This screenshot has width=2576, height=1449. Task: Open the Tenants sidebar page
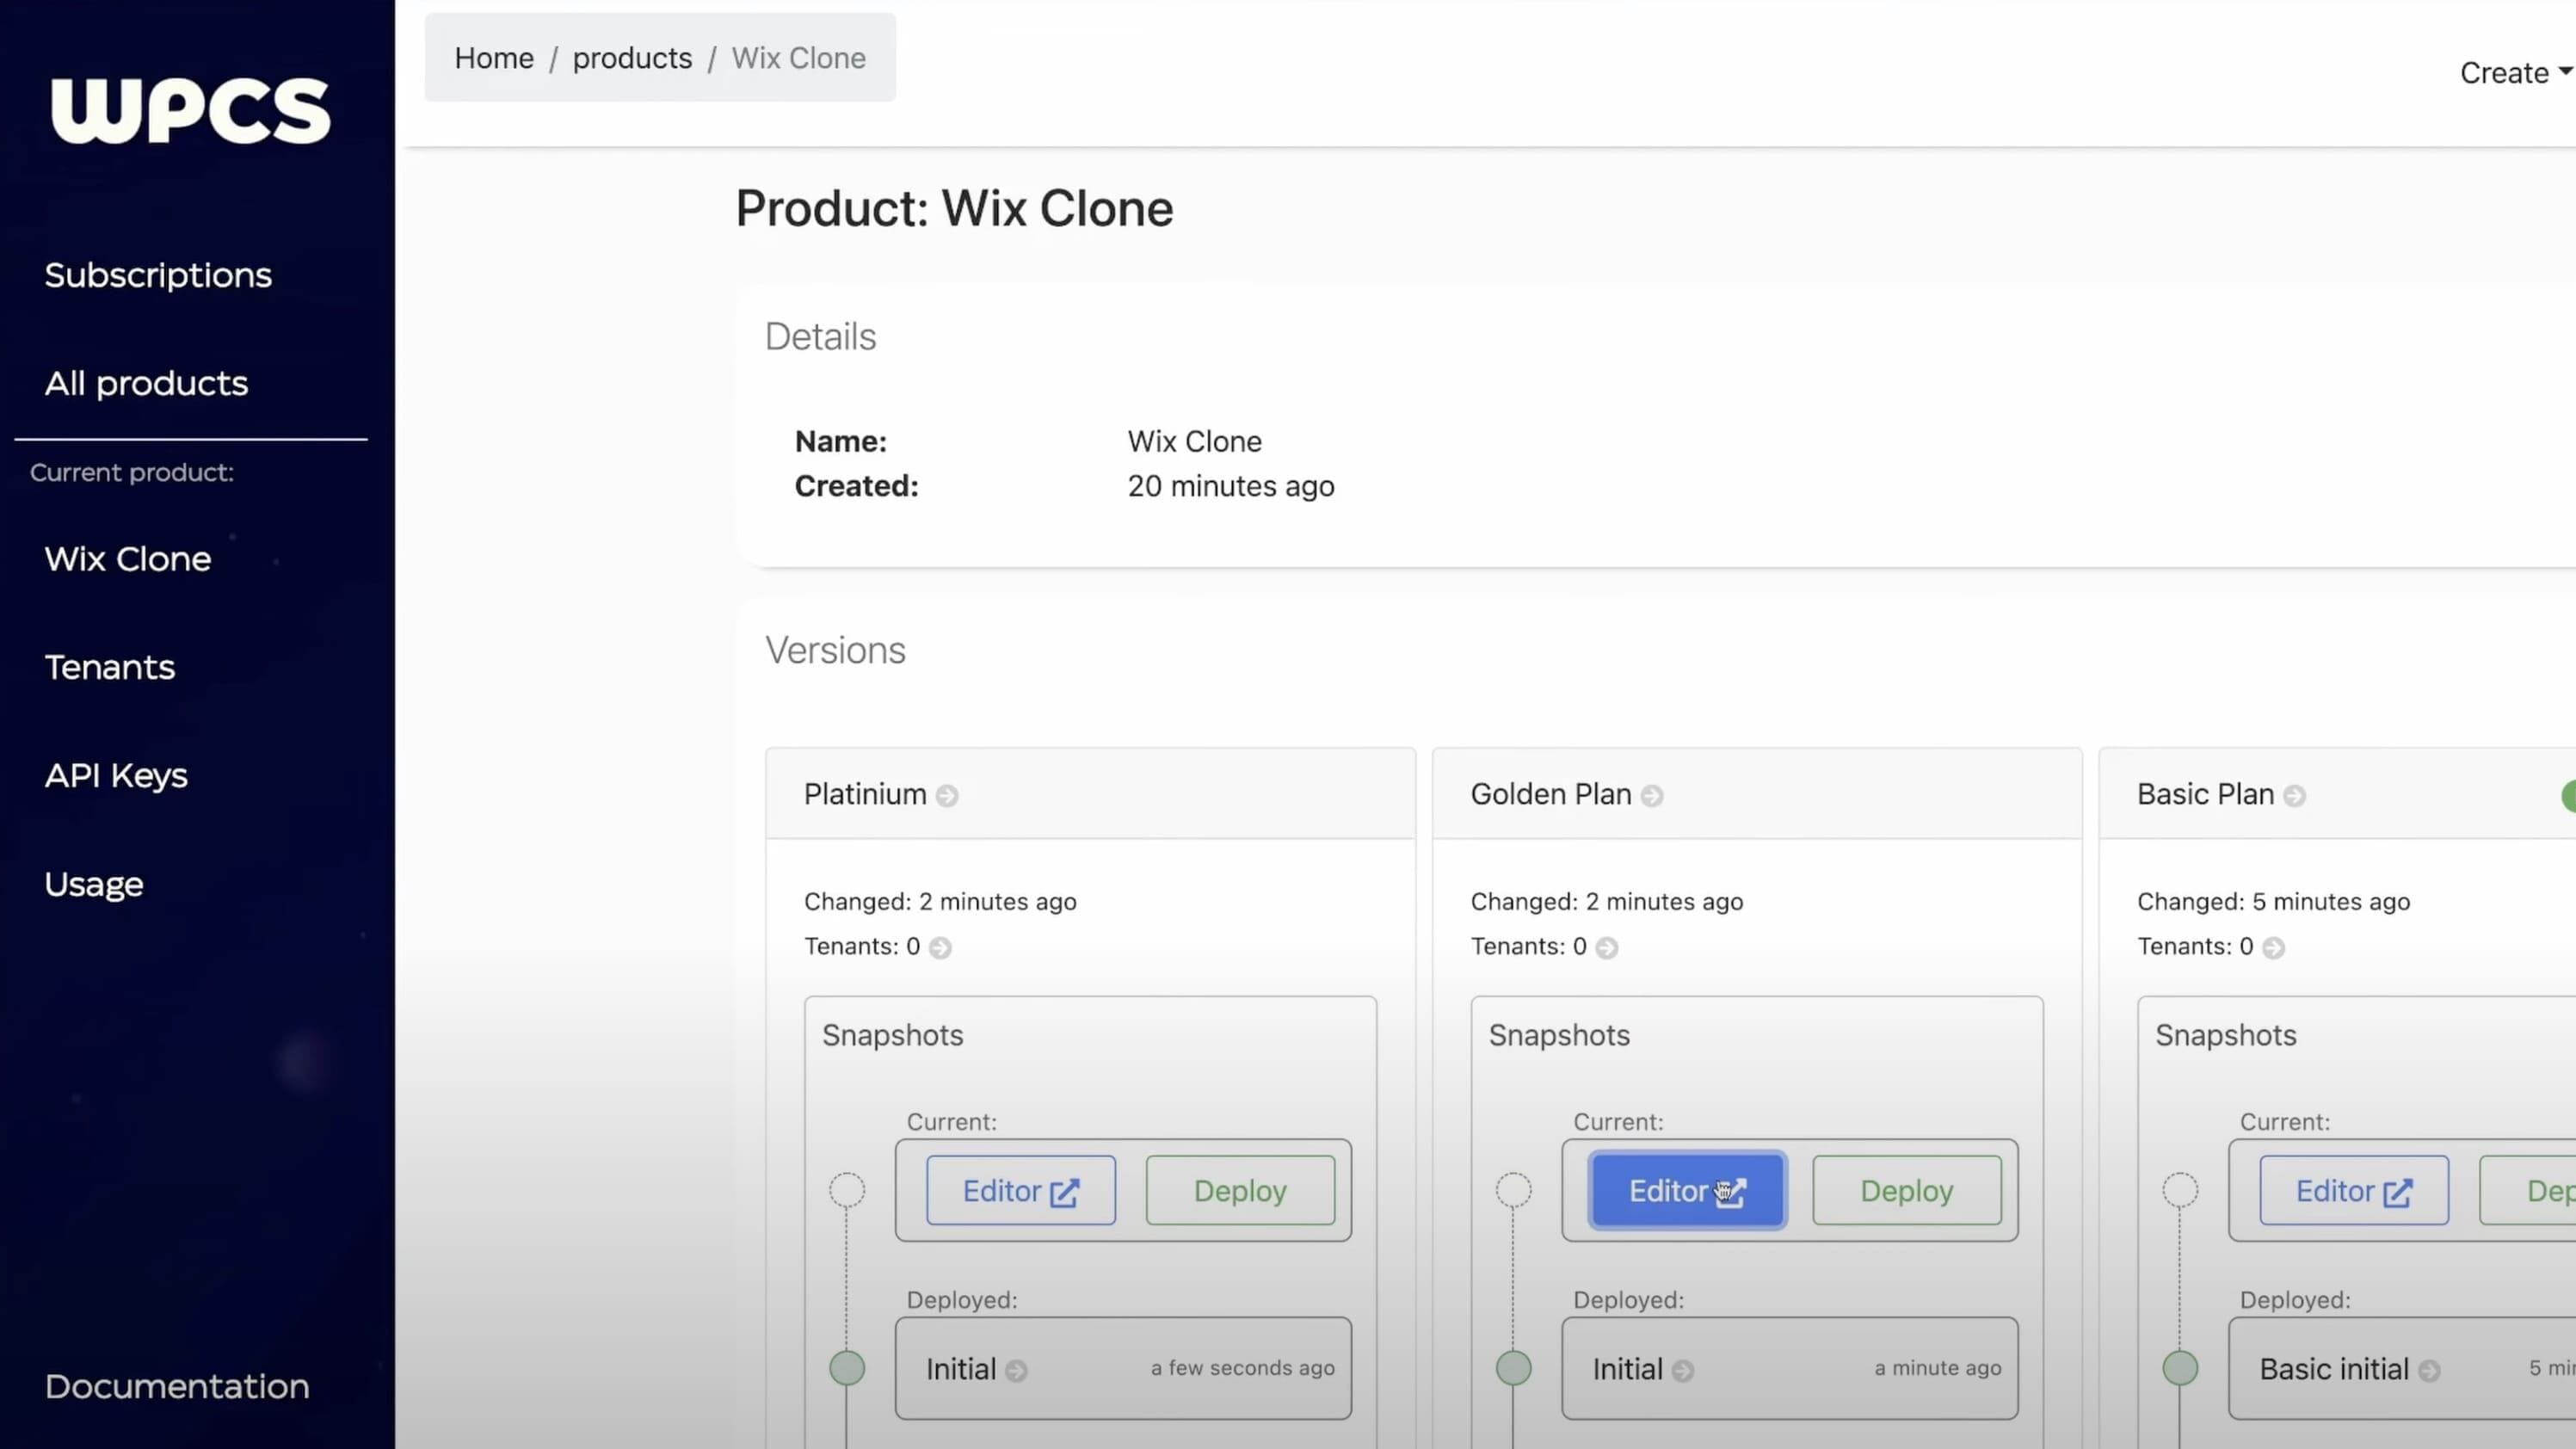click(x=110, y=667)
